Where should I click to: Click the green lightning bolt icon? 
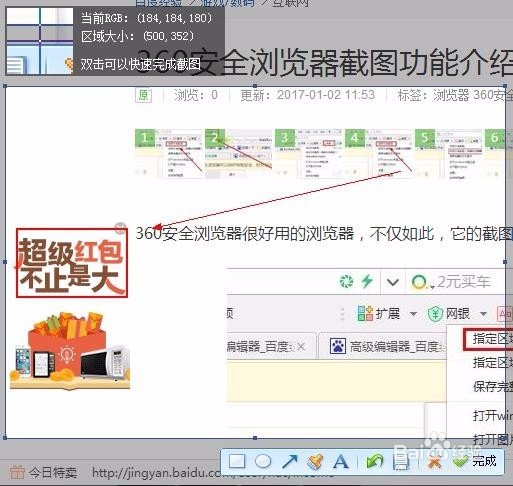(367, 281)
